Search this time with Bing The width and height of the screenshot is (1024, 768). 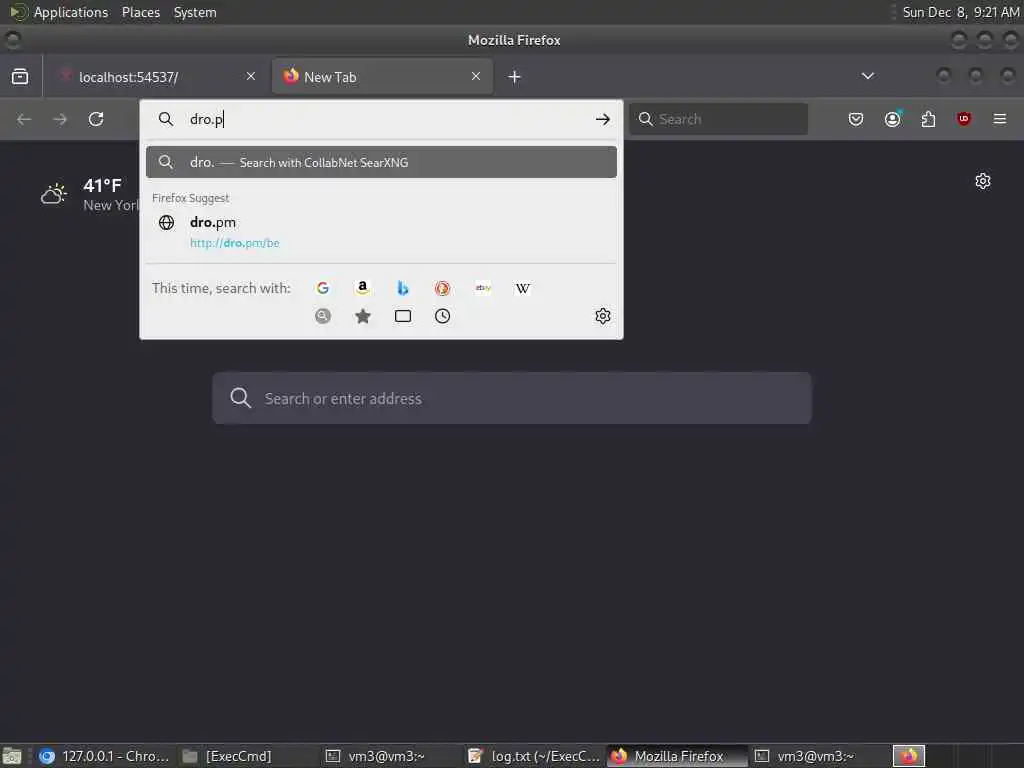tap(403, 288)
